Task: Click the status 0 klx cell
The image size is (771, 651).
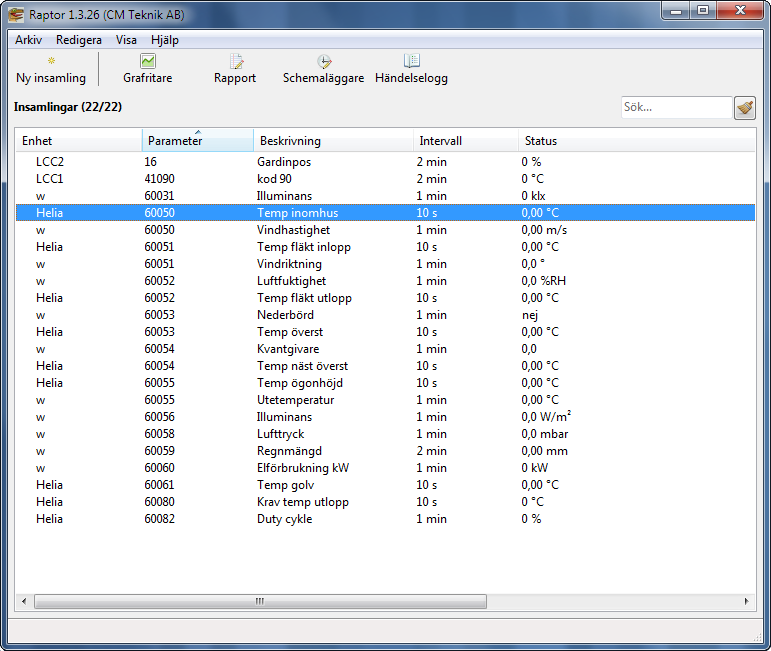Action: 533,196
